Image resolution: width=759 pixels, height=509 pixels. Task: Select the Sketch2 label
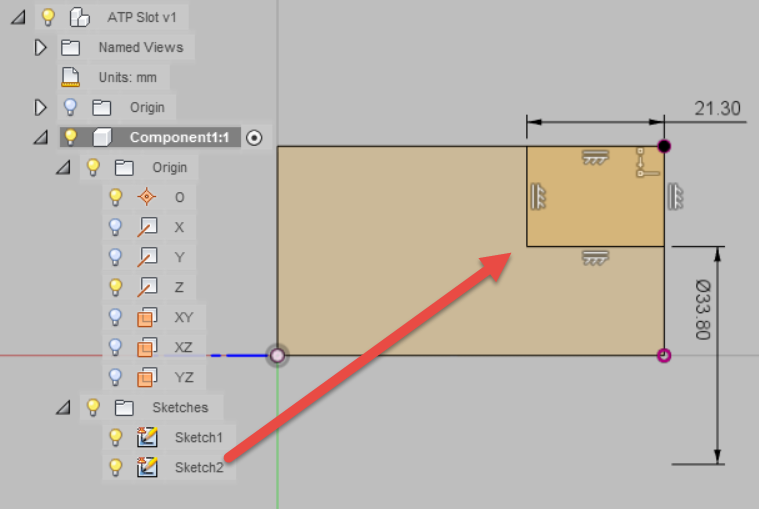[199, 467]
